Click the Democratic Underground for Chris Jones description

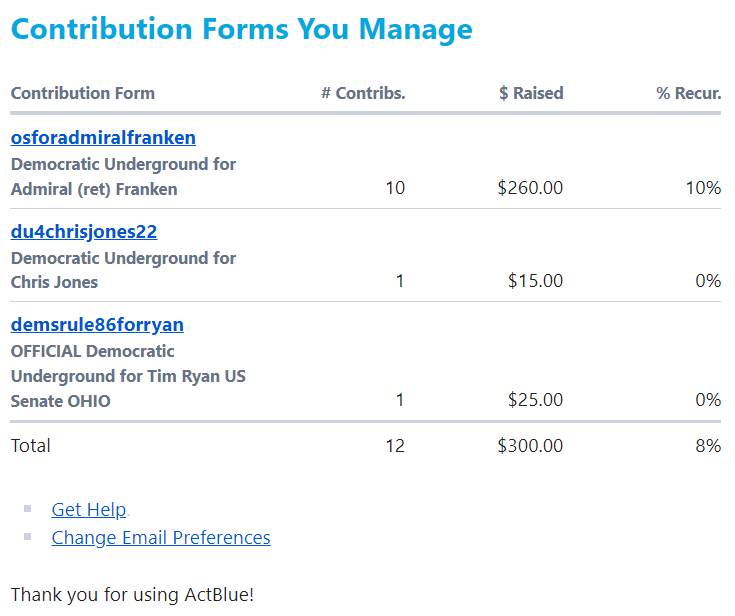[x=123, y=270]
